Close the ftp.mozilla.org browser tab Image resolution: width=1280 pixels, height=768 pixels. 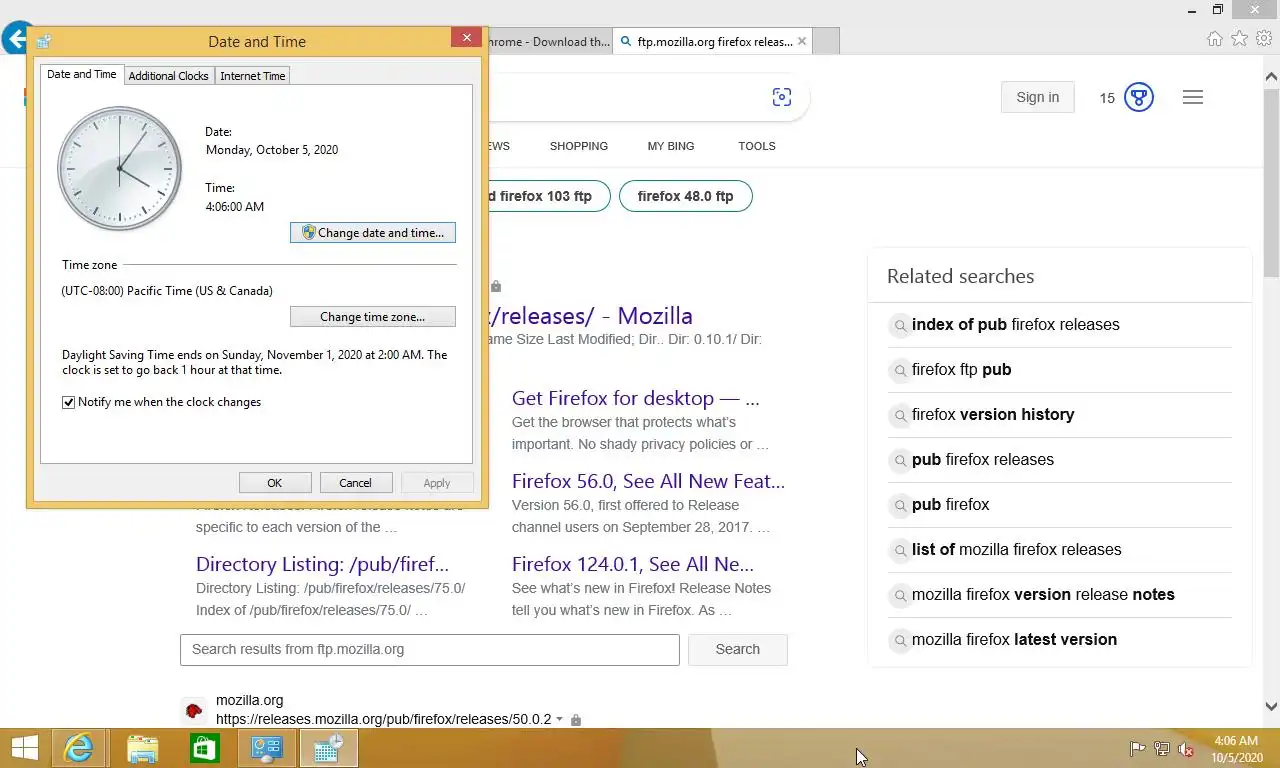point(801,42)
